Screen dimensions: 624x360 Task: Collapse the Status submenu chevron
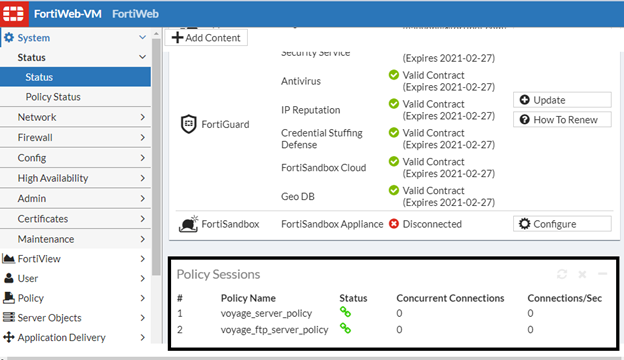coord(142,57)
